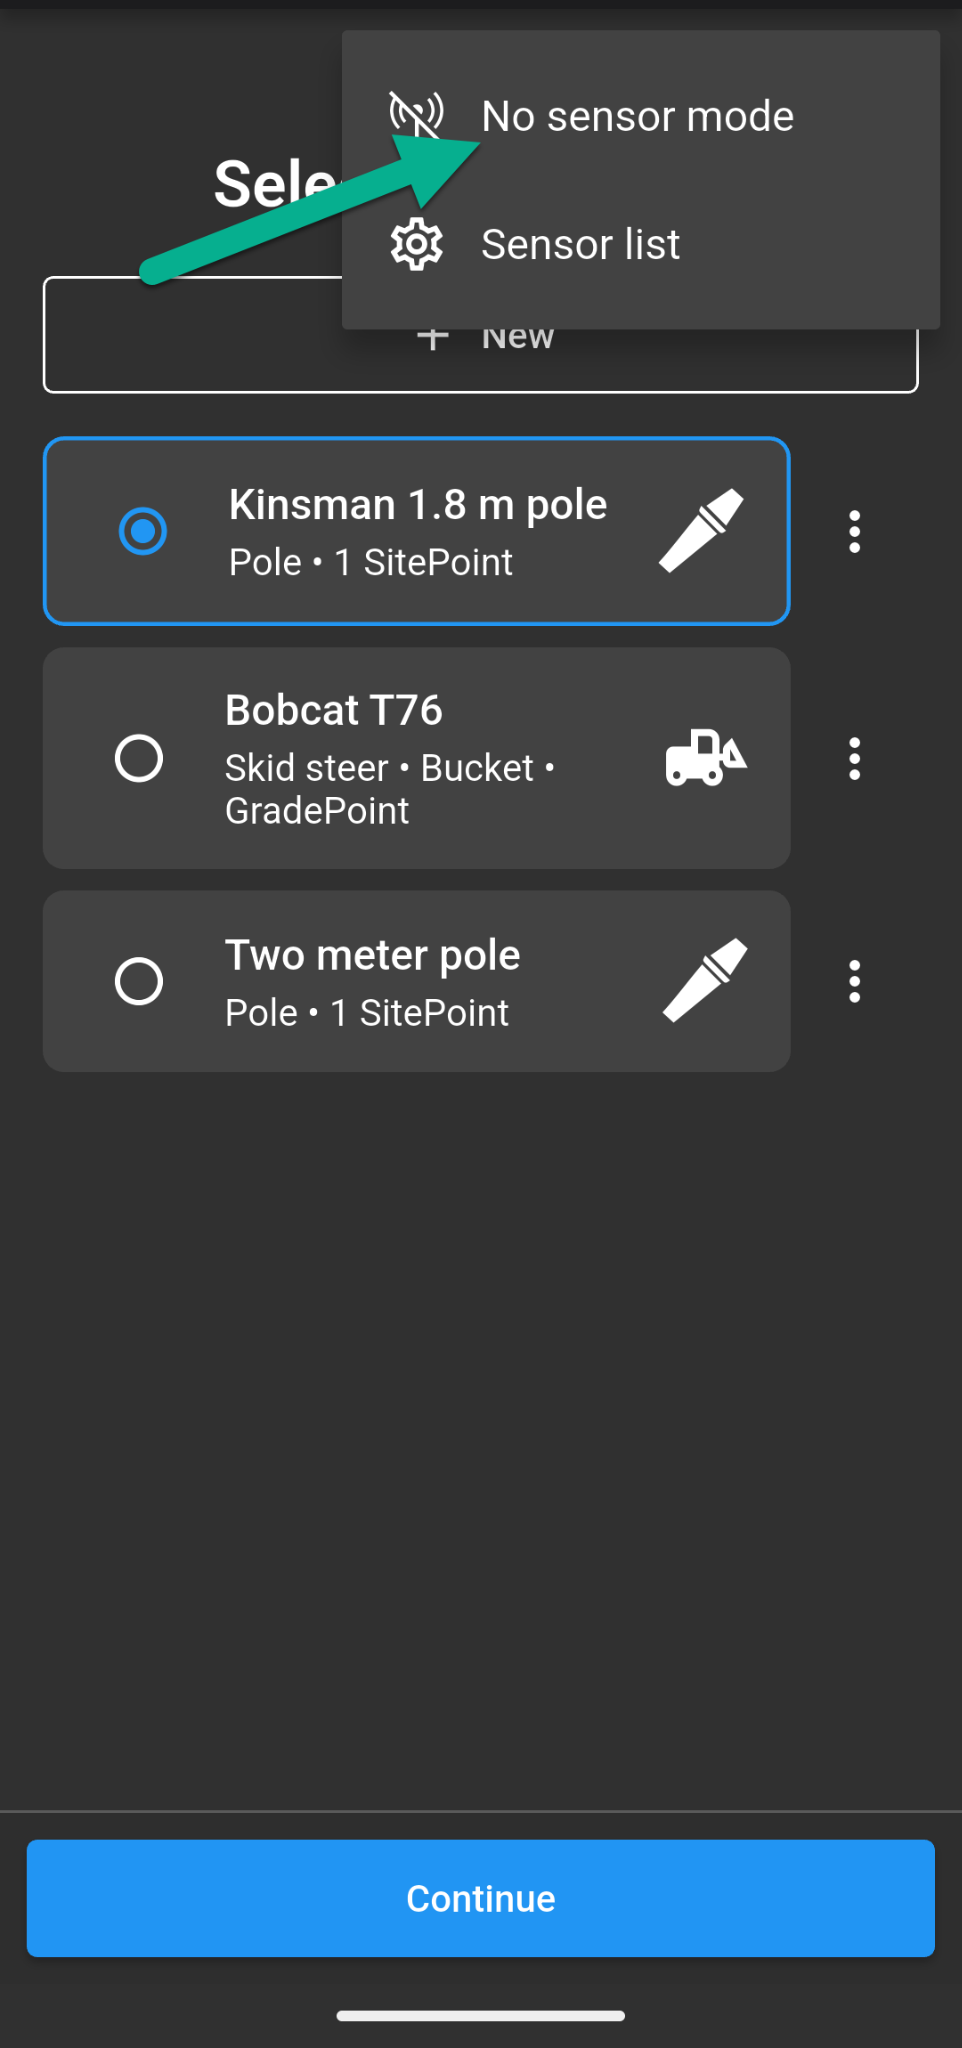Tap the Kinsman 1.8 m pole title

click(x=418, y=505)
